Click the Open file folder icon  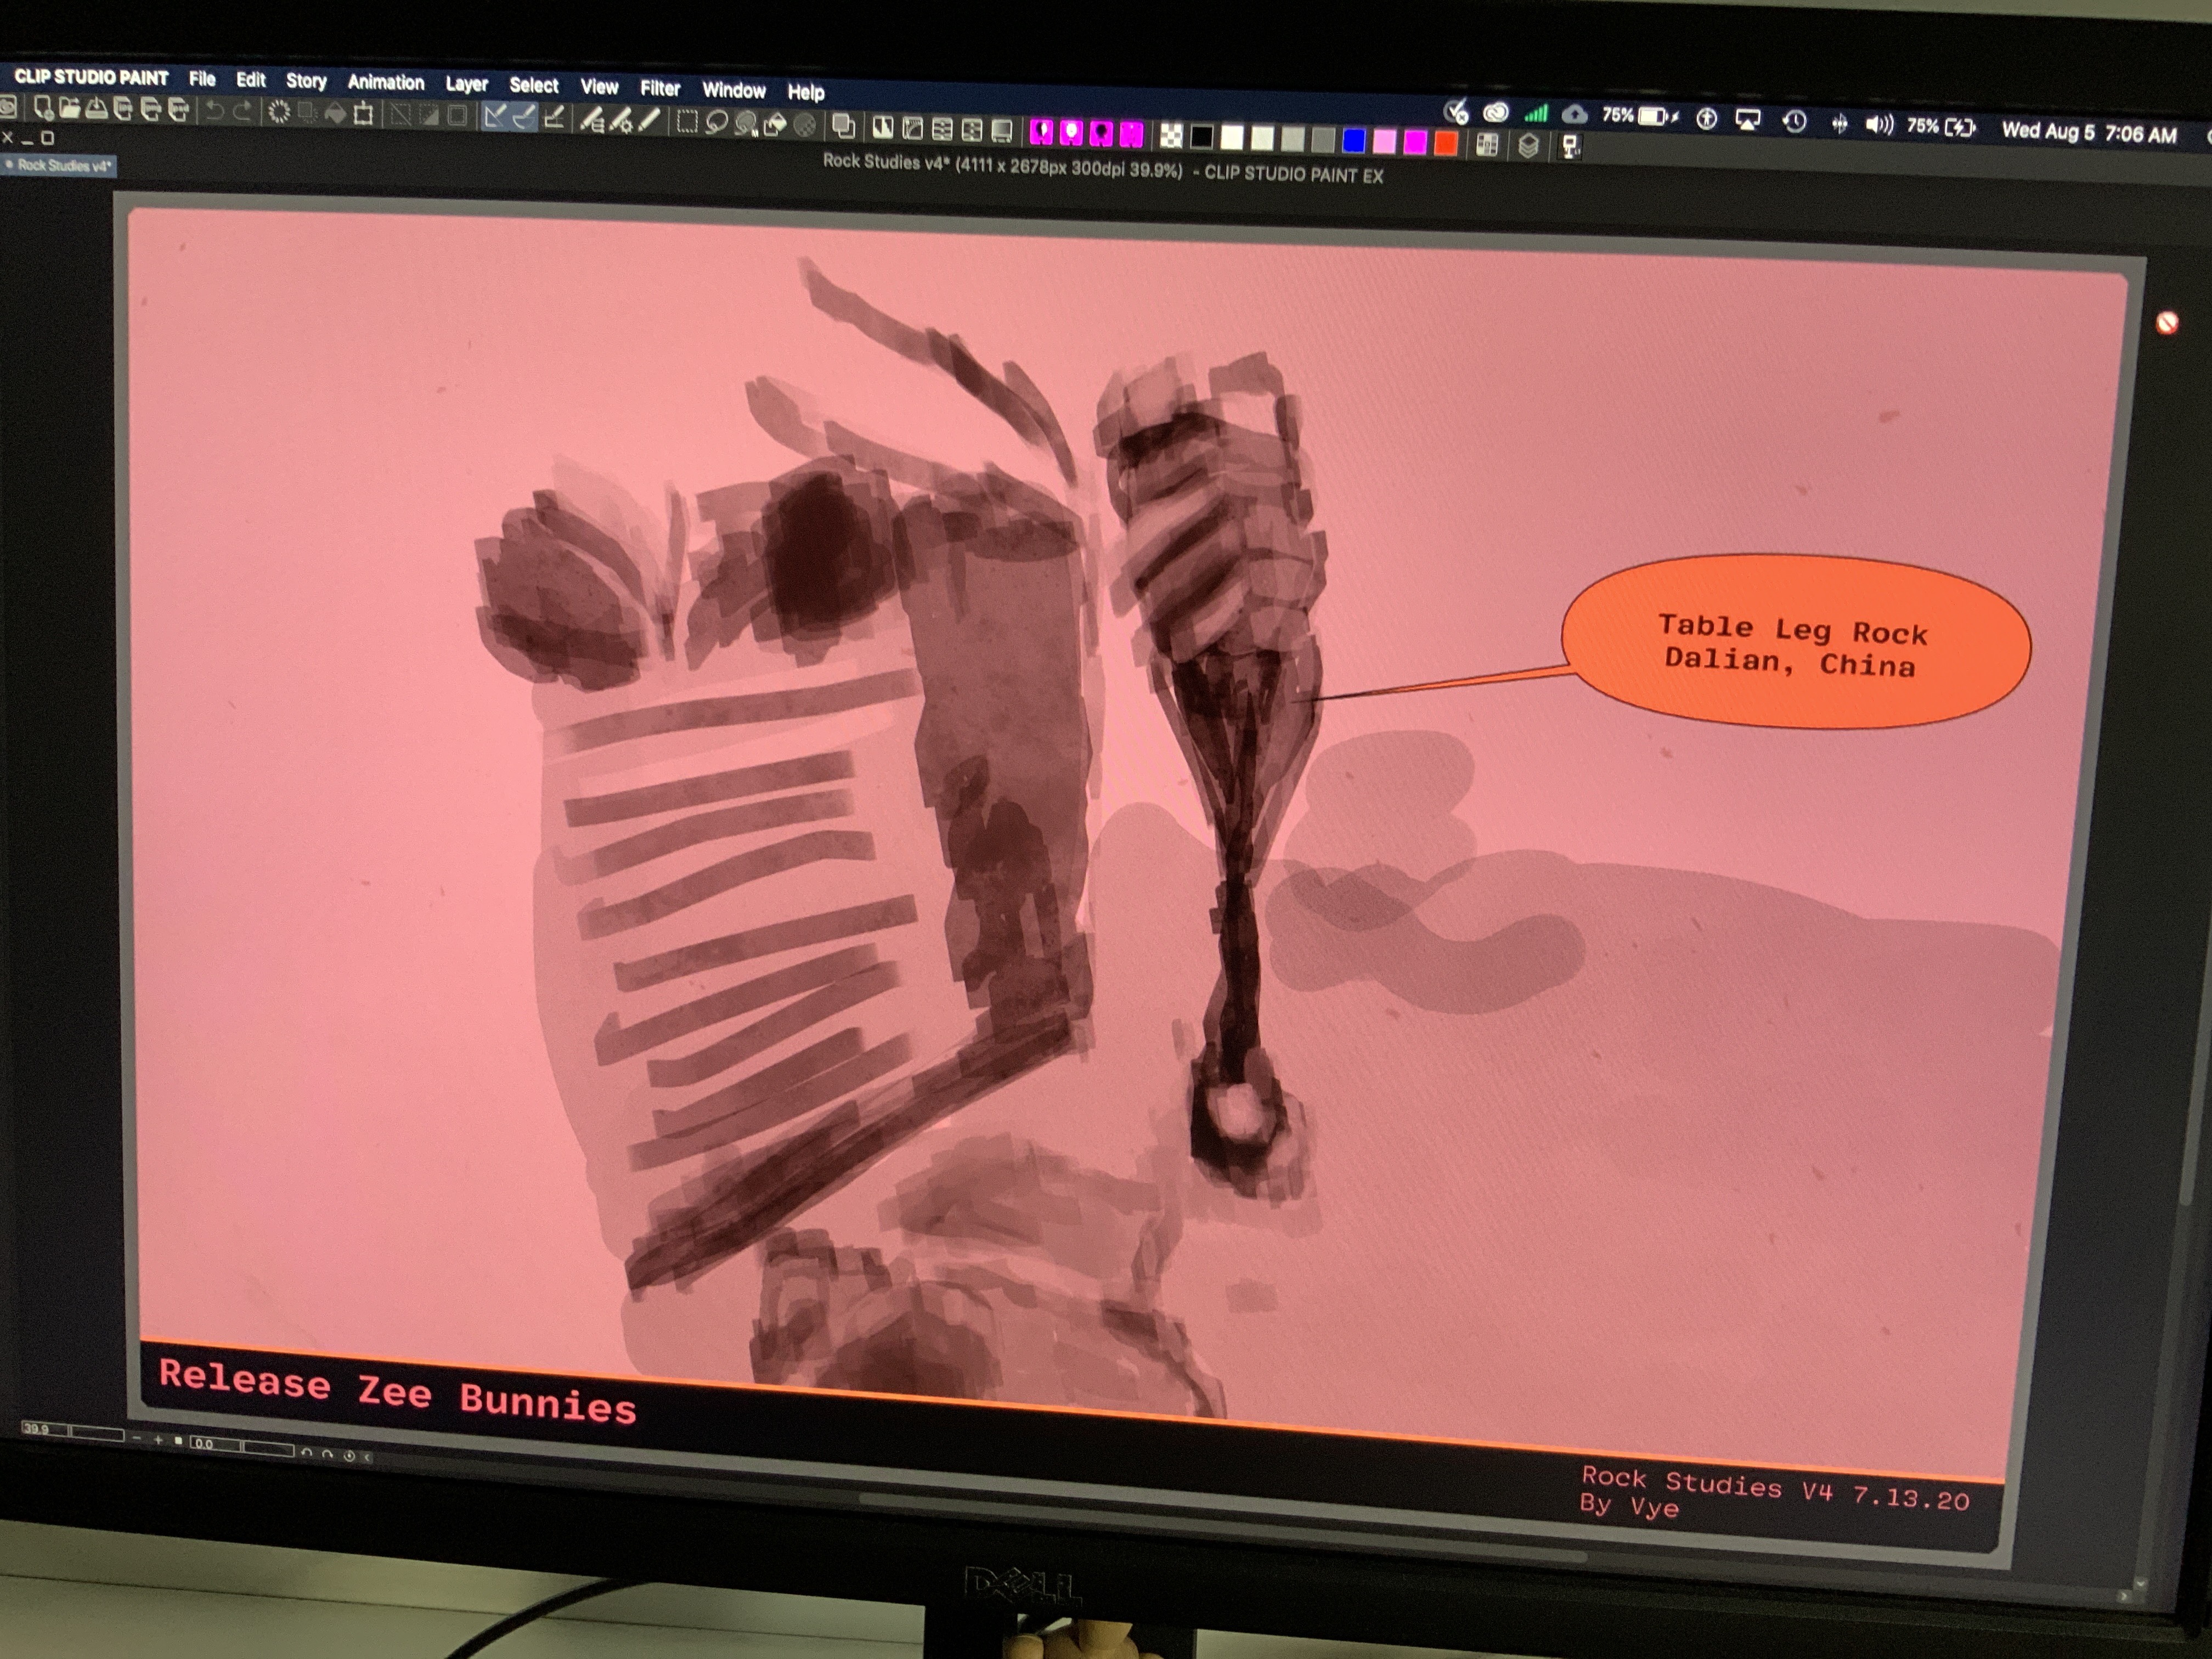tap(69, 108)
